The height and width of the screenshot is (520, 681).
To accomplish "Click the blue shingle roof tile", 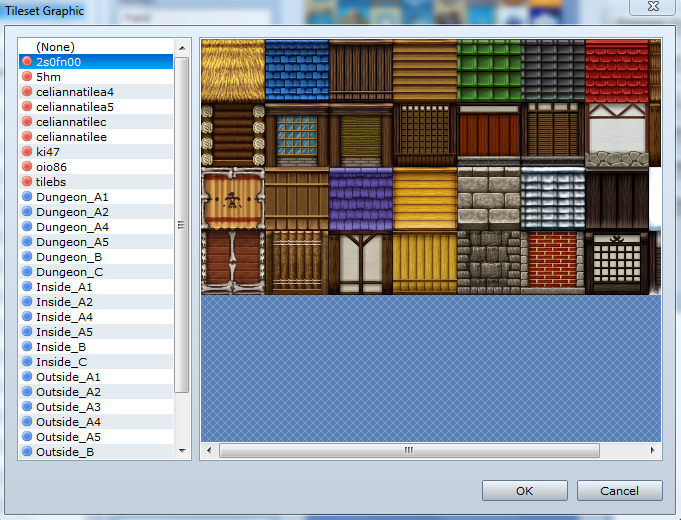I will pyautogui.click(x=297, y=71).
